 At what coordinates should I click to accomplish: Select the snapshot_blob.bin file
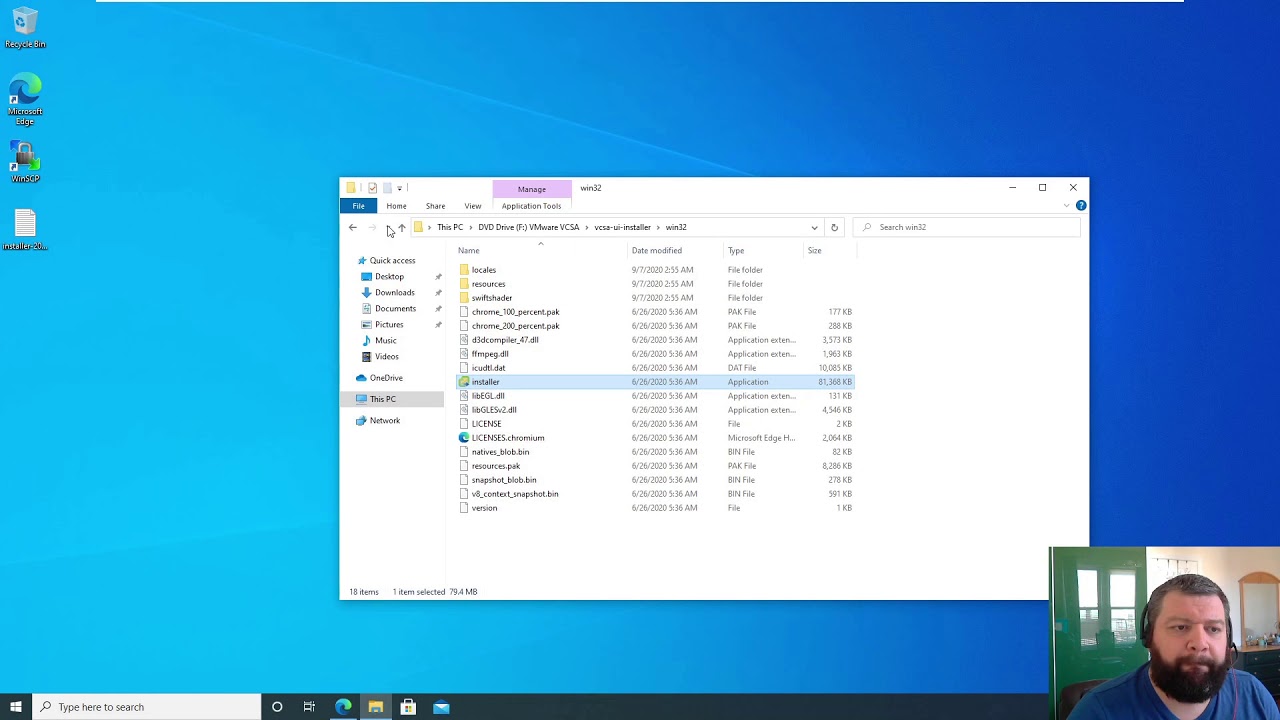[656, 480]
